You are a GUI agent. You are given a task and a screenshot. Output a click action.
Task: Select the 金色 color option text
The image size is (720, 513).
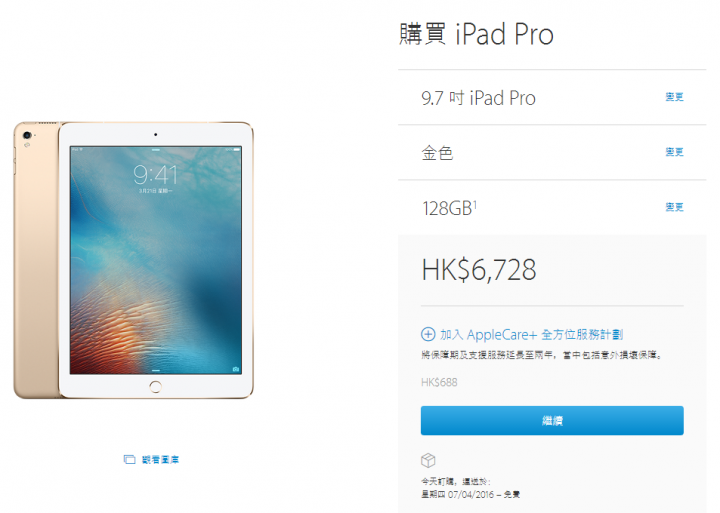click(x=437, y=153)
